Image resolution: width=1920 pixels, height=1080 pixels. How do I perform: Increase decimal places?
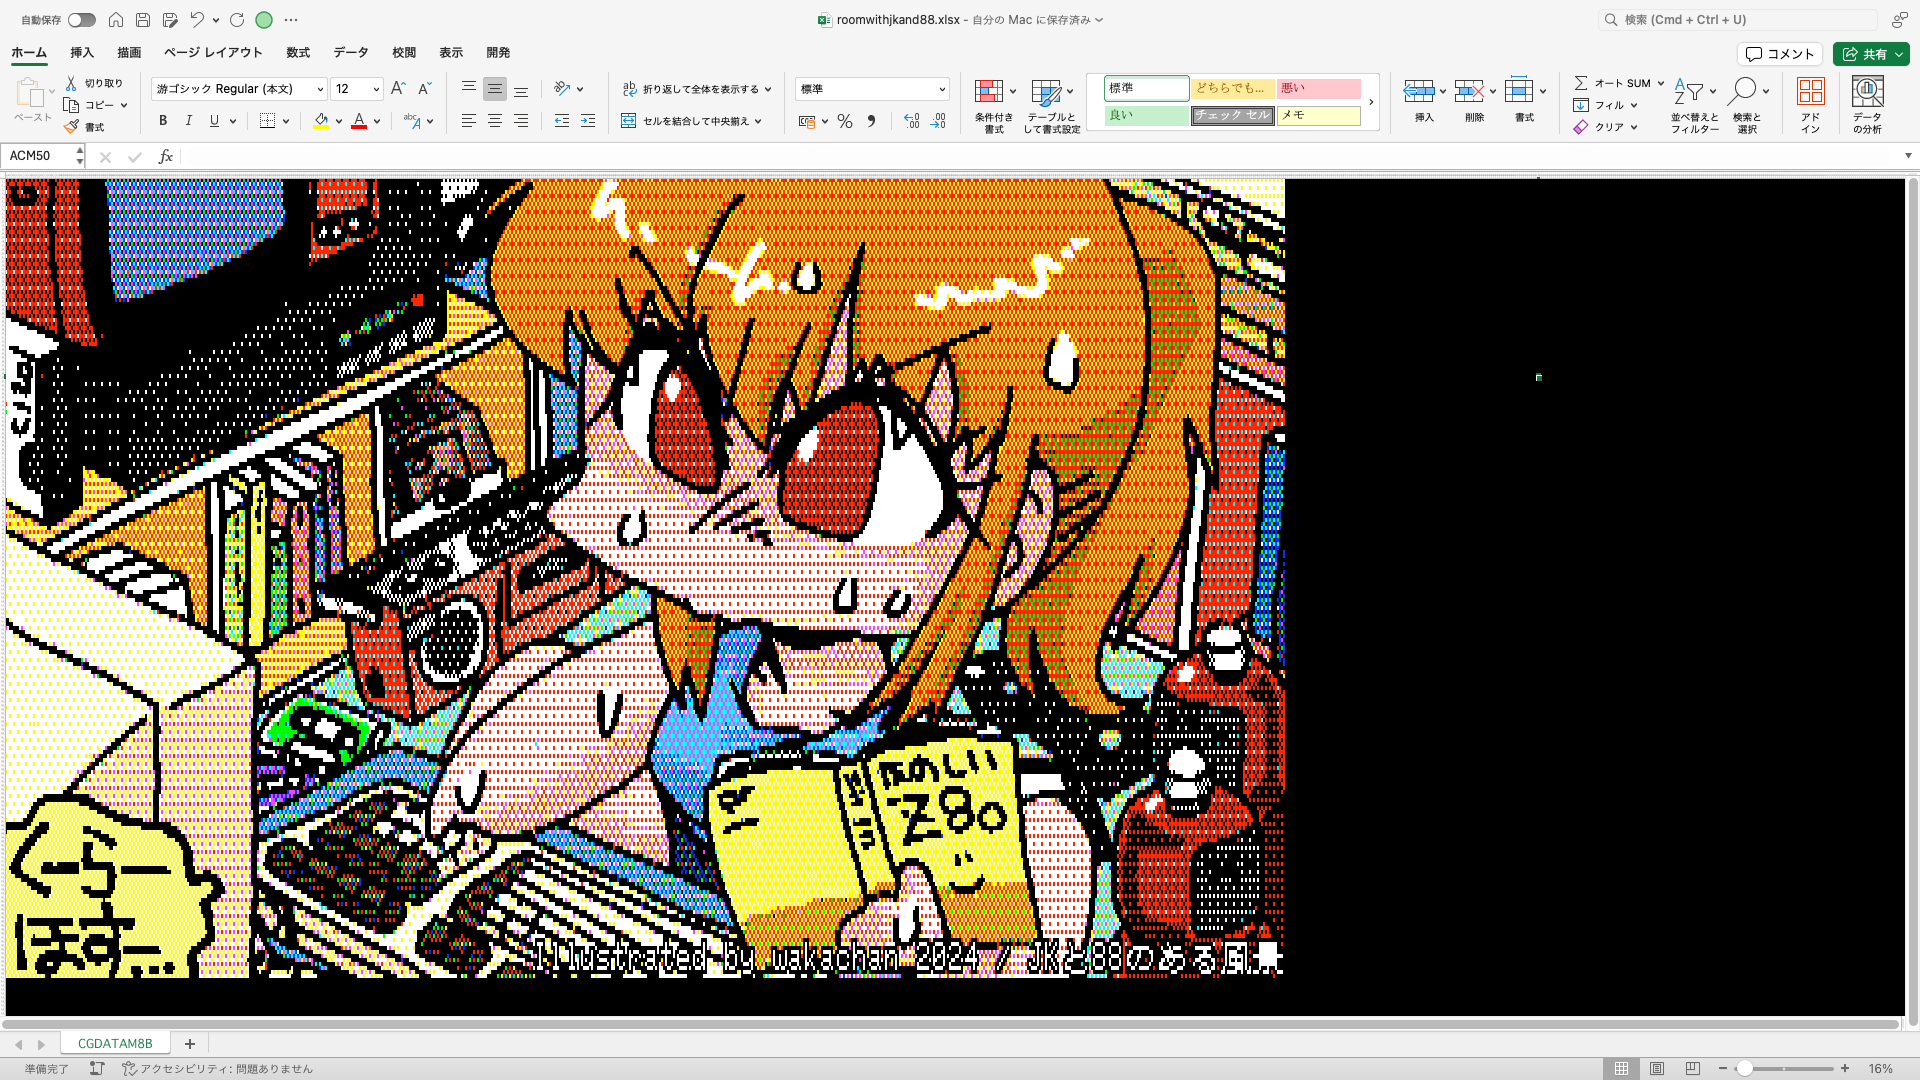912,121
